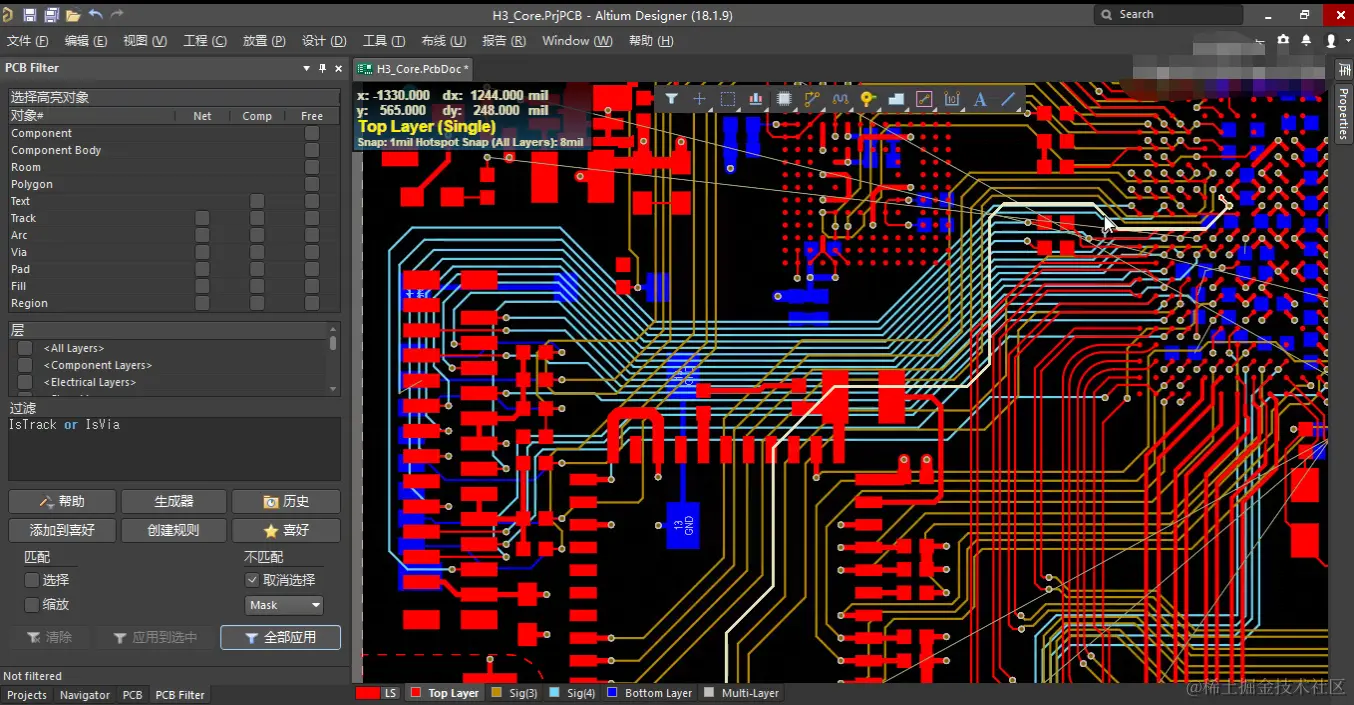This screenshot has height=705, width=1354.
Task: Expand the PCB Filter panel options arrow
Action: click(x=306, y=68)
